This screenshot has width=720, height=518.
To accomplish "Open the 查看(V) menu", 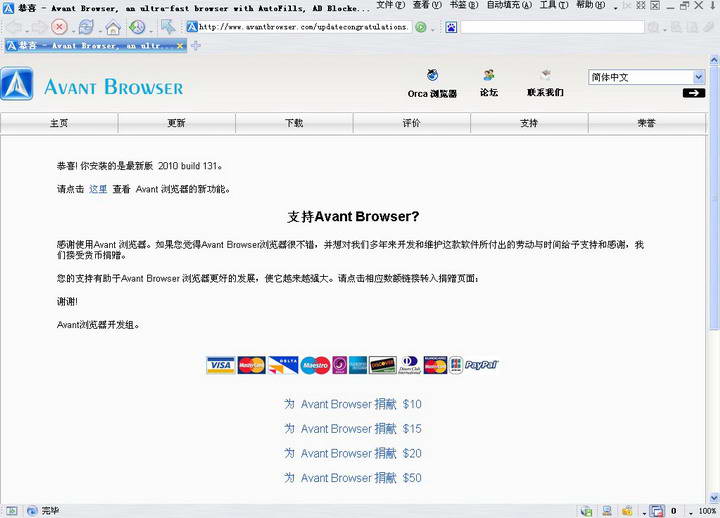I will (427, 5).
